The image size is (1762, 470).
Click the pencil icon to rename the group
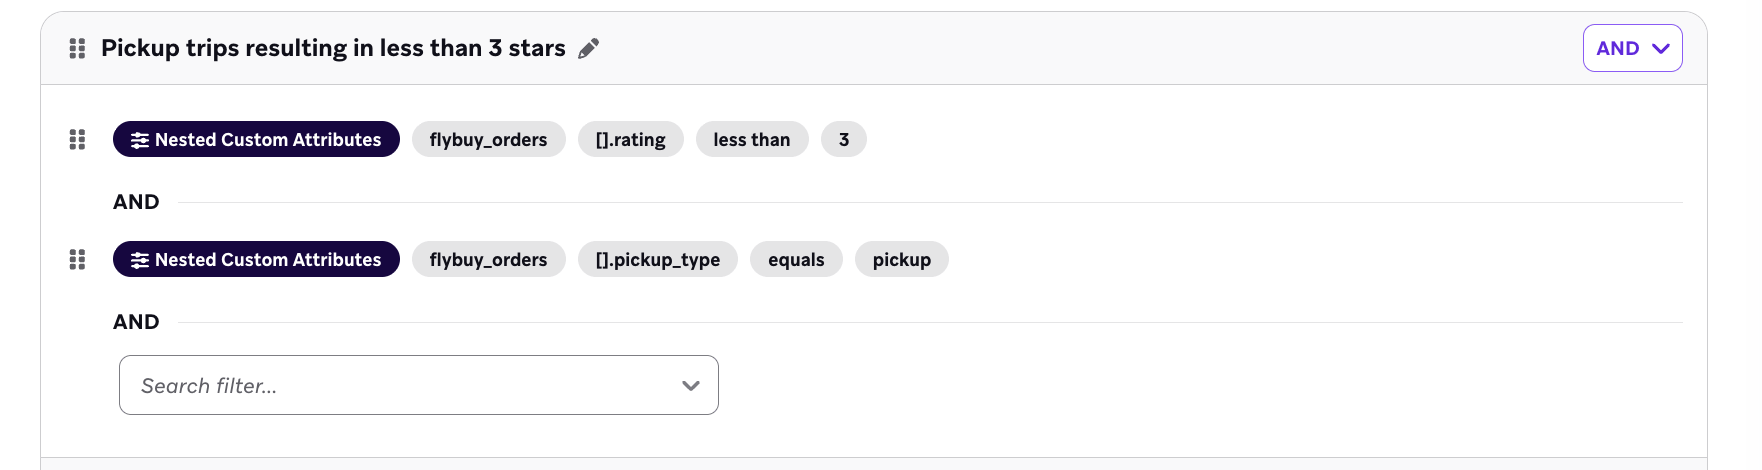coord(589,48)
